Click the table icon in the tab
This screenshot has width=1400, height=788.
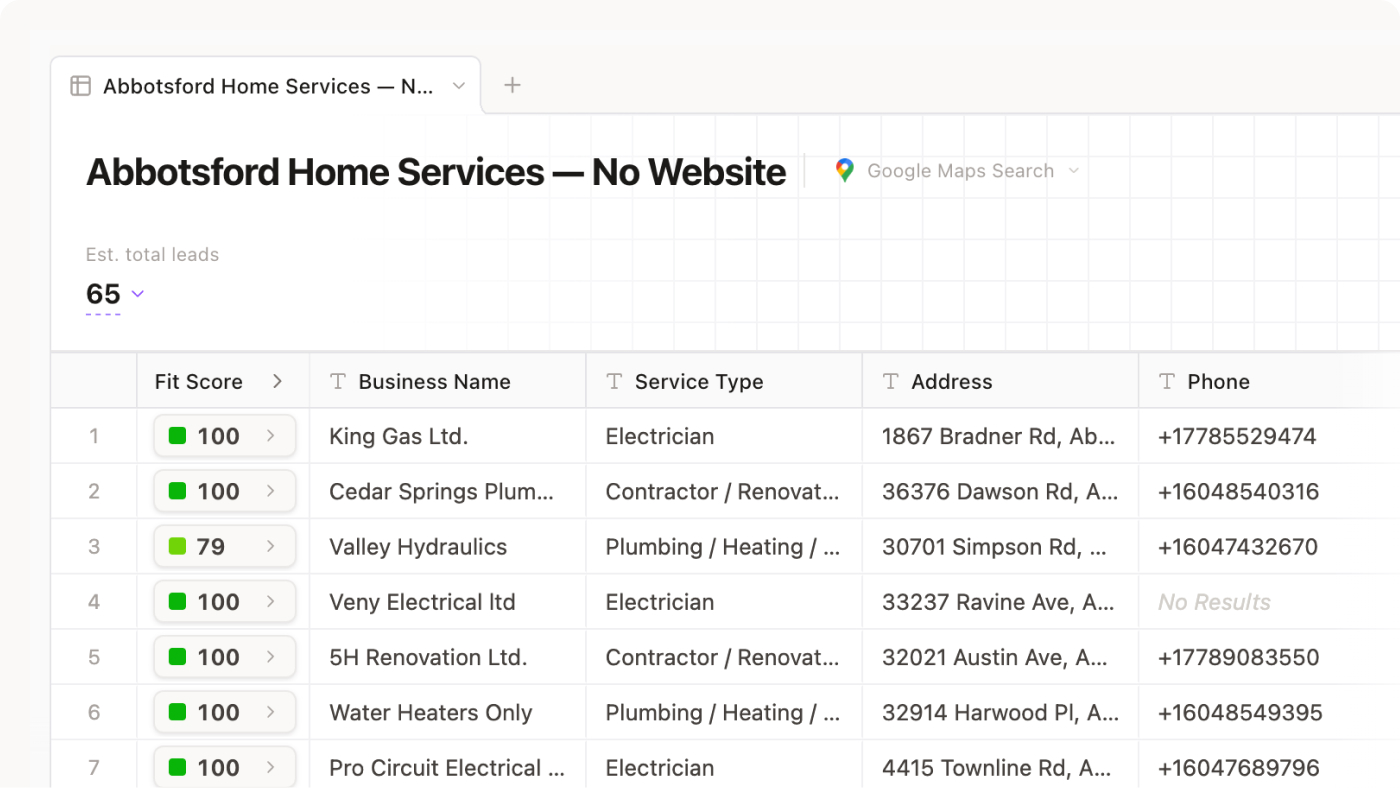(x=80, y=86)
